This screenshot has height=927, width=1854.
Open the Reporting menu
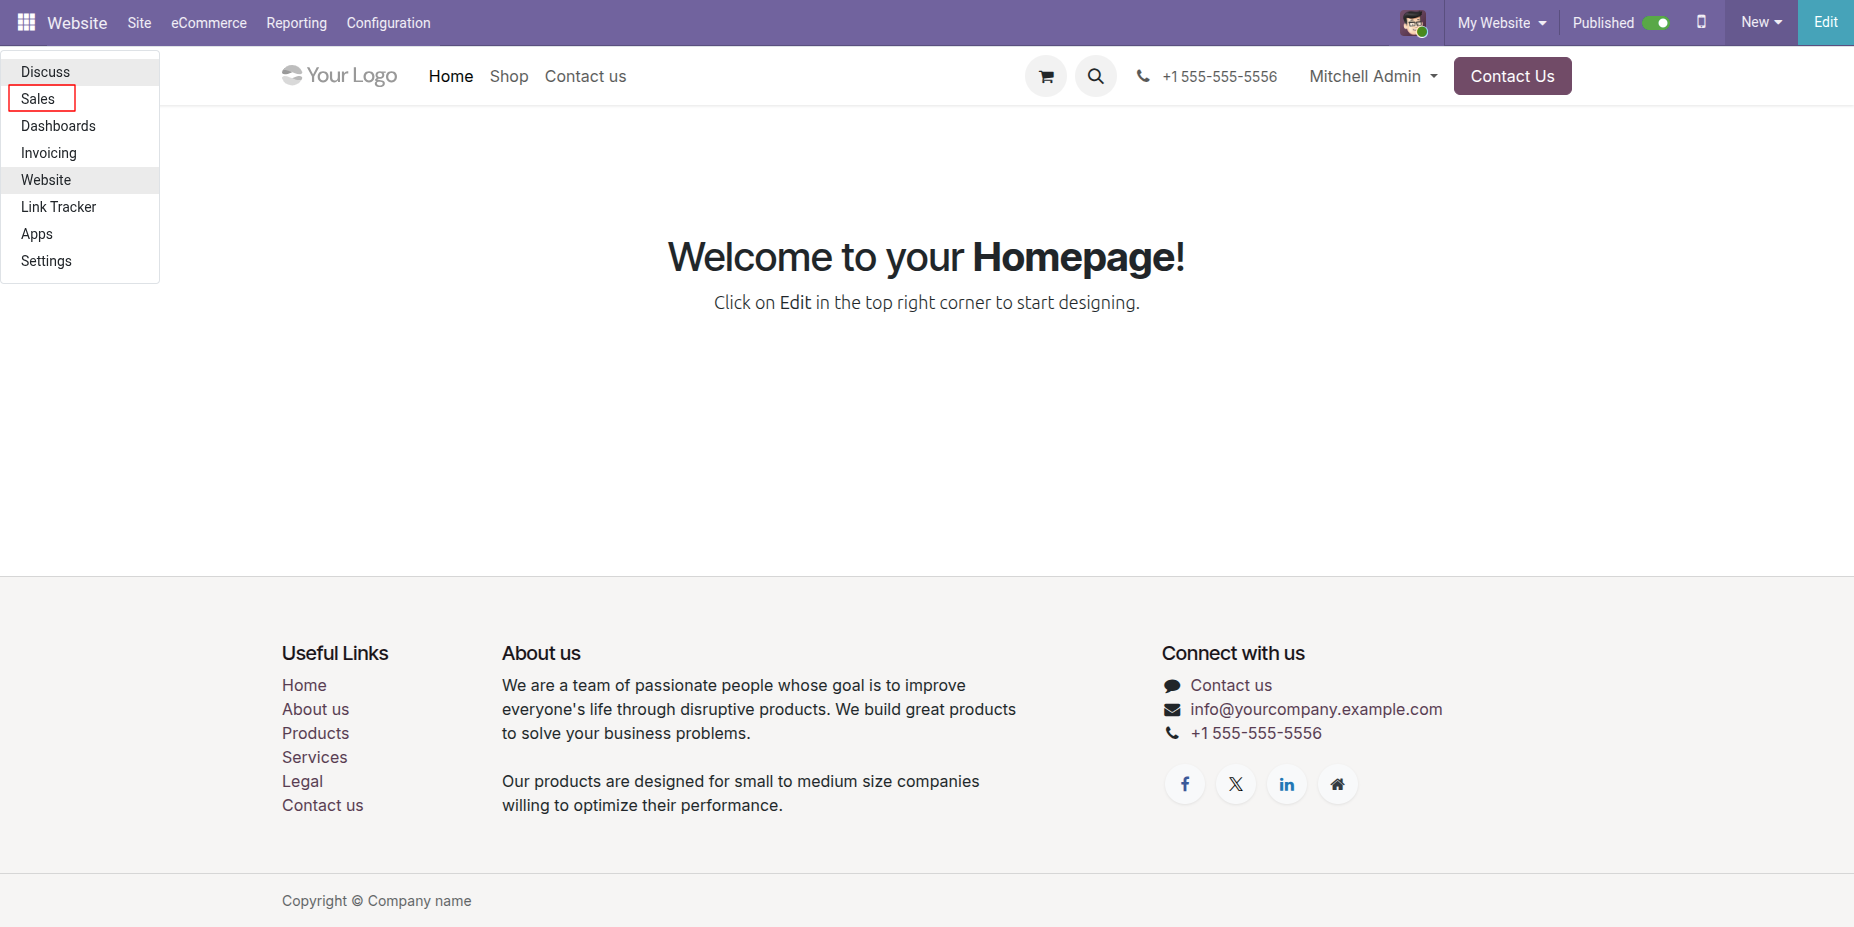click(297, 23)
